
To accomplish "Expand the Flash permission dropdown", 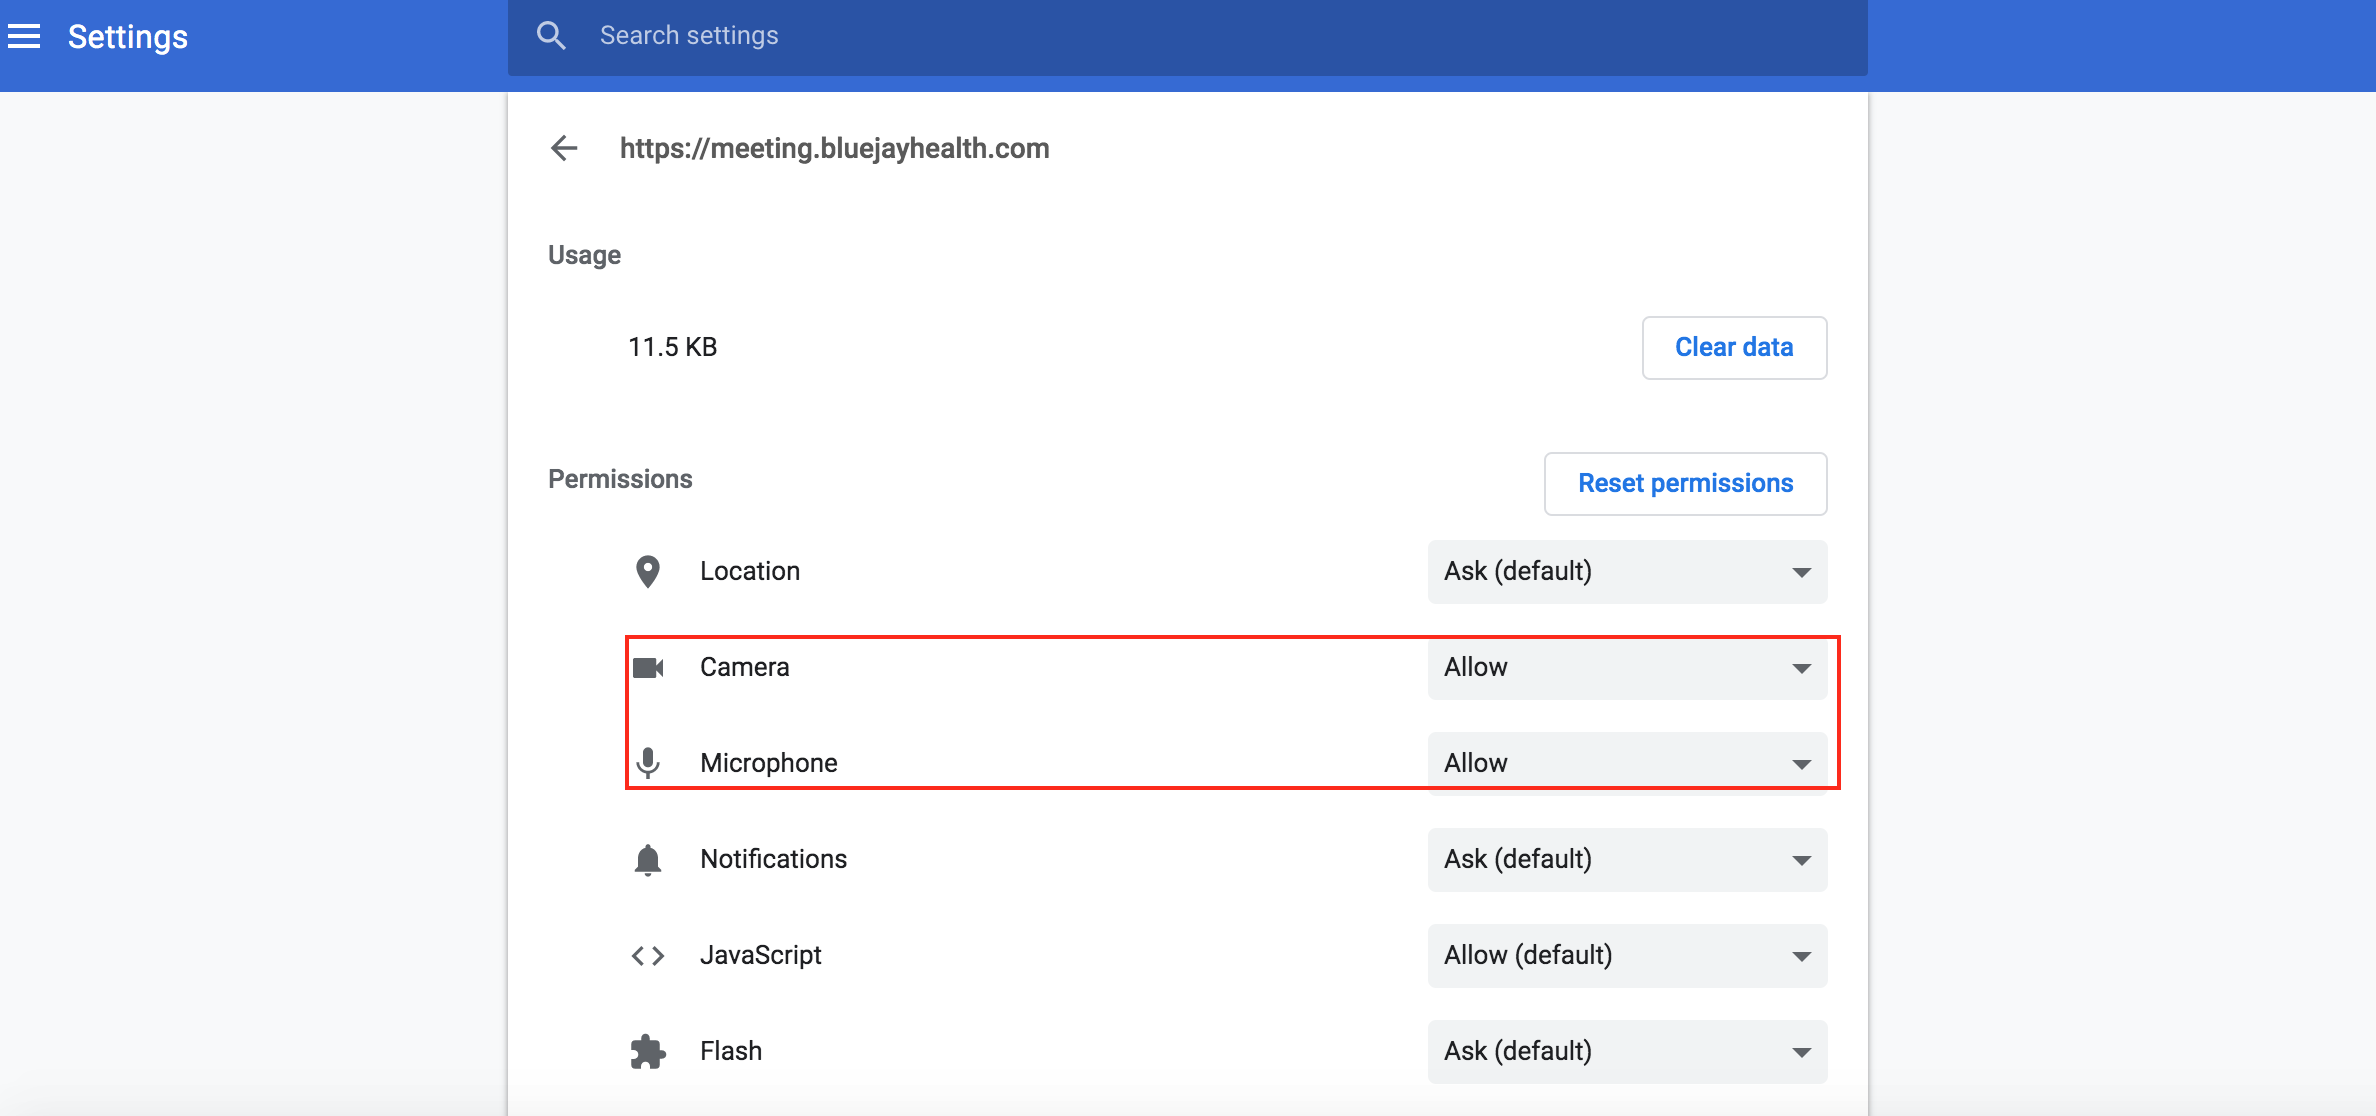I will click(x=1627, y=1052).
